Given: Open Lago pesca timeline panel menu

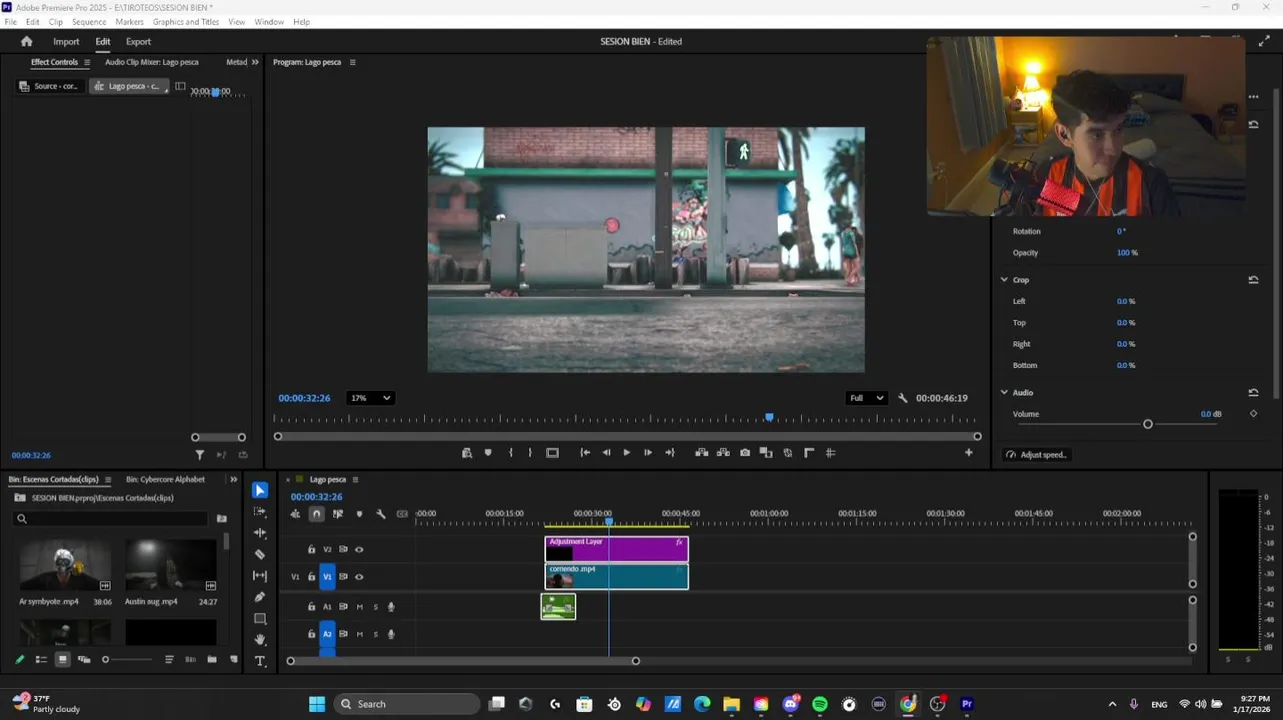Looking at the screenshot, I should point(355,480).
